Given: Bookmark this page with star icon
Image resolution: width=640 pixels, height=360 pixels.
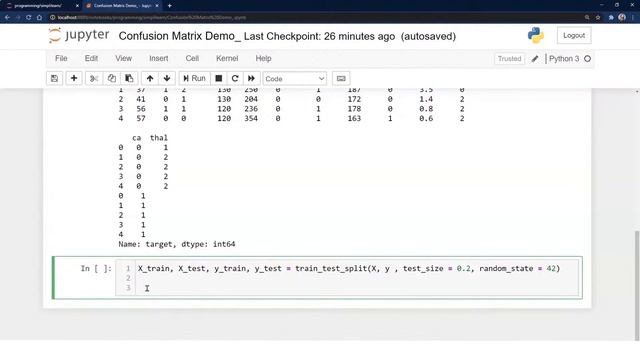Looking at the screenshot, I should click(x=598, y=18).
